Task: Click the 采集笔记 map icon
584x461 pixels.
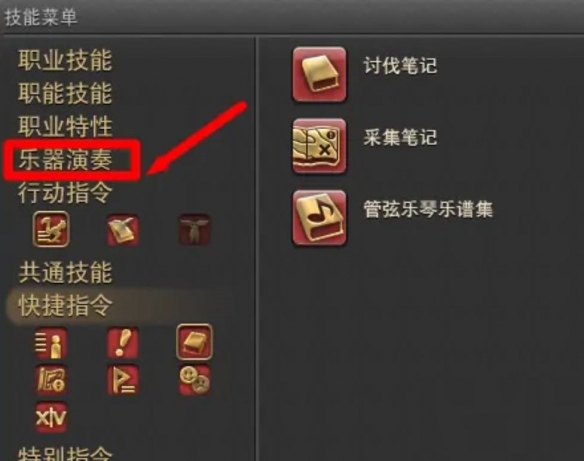Action: (x=319, y=146)
